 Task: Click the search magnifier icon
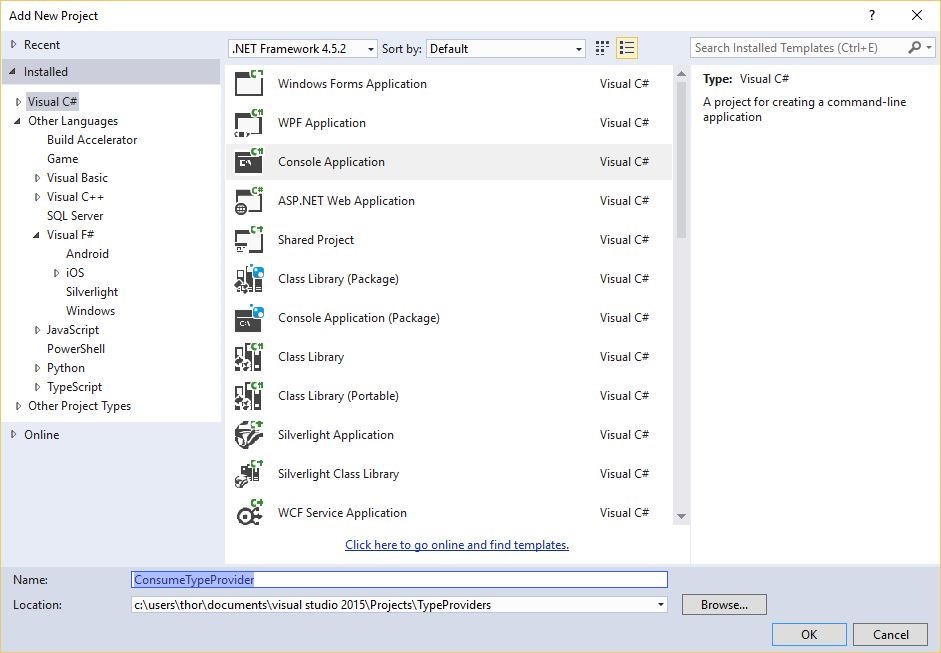914,48
